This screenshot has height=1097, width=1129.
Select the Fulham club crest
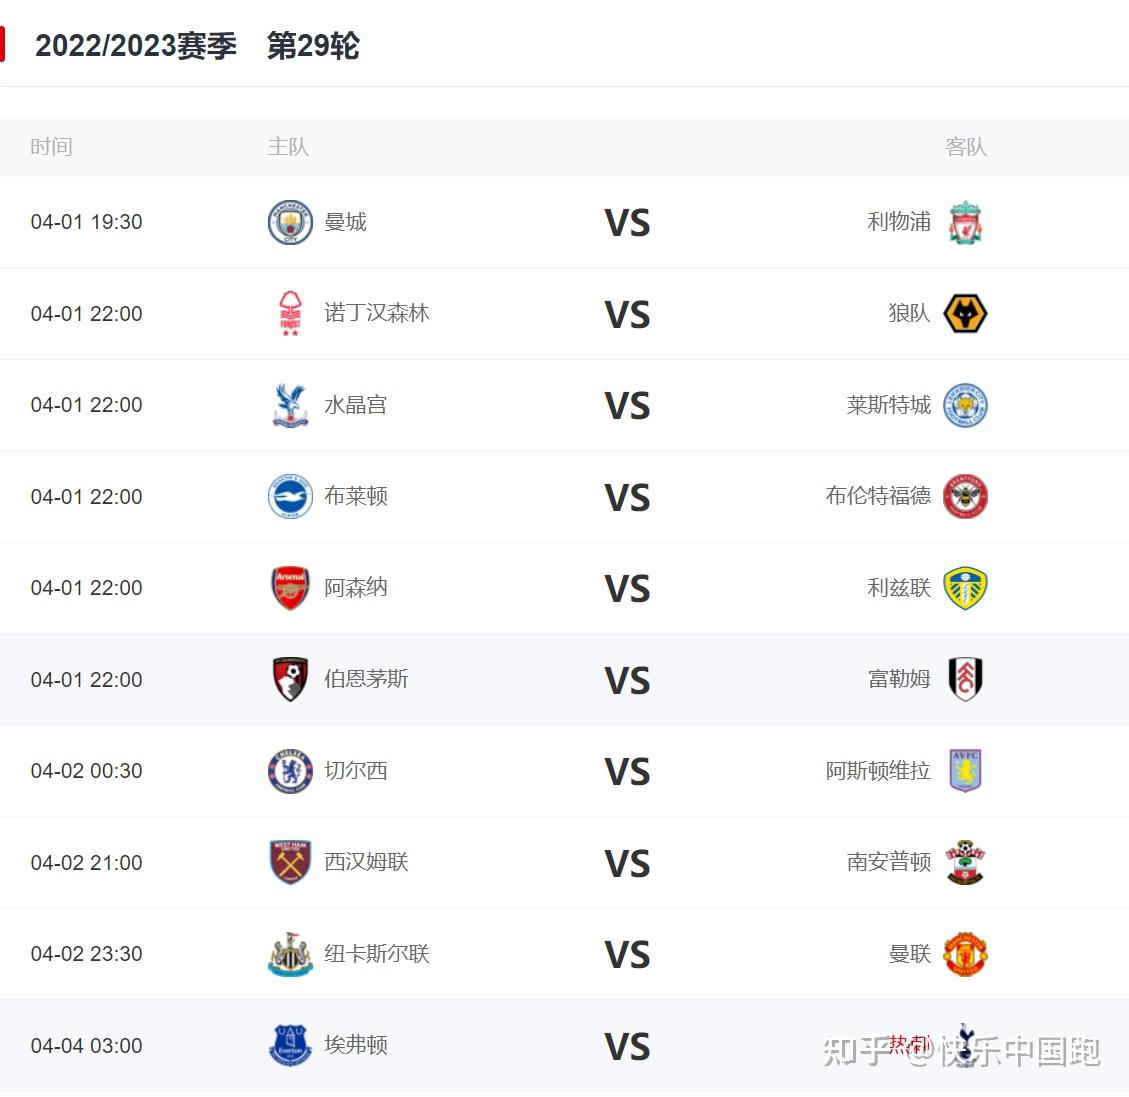(965, 680)
